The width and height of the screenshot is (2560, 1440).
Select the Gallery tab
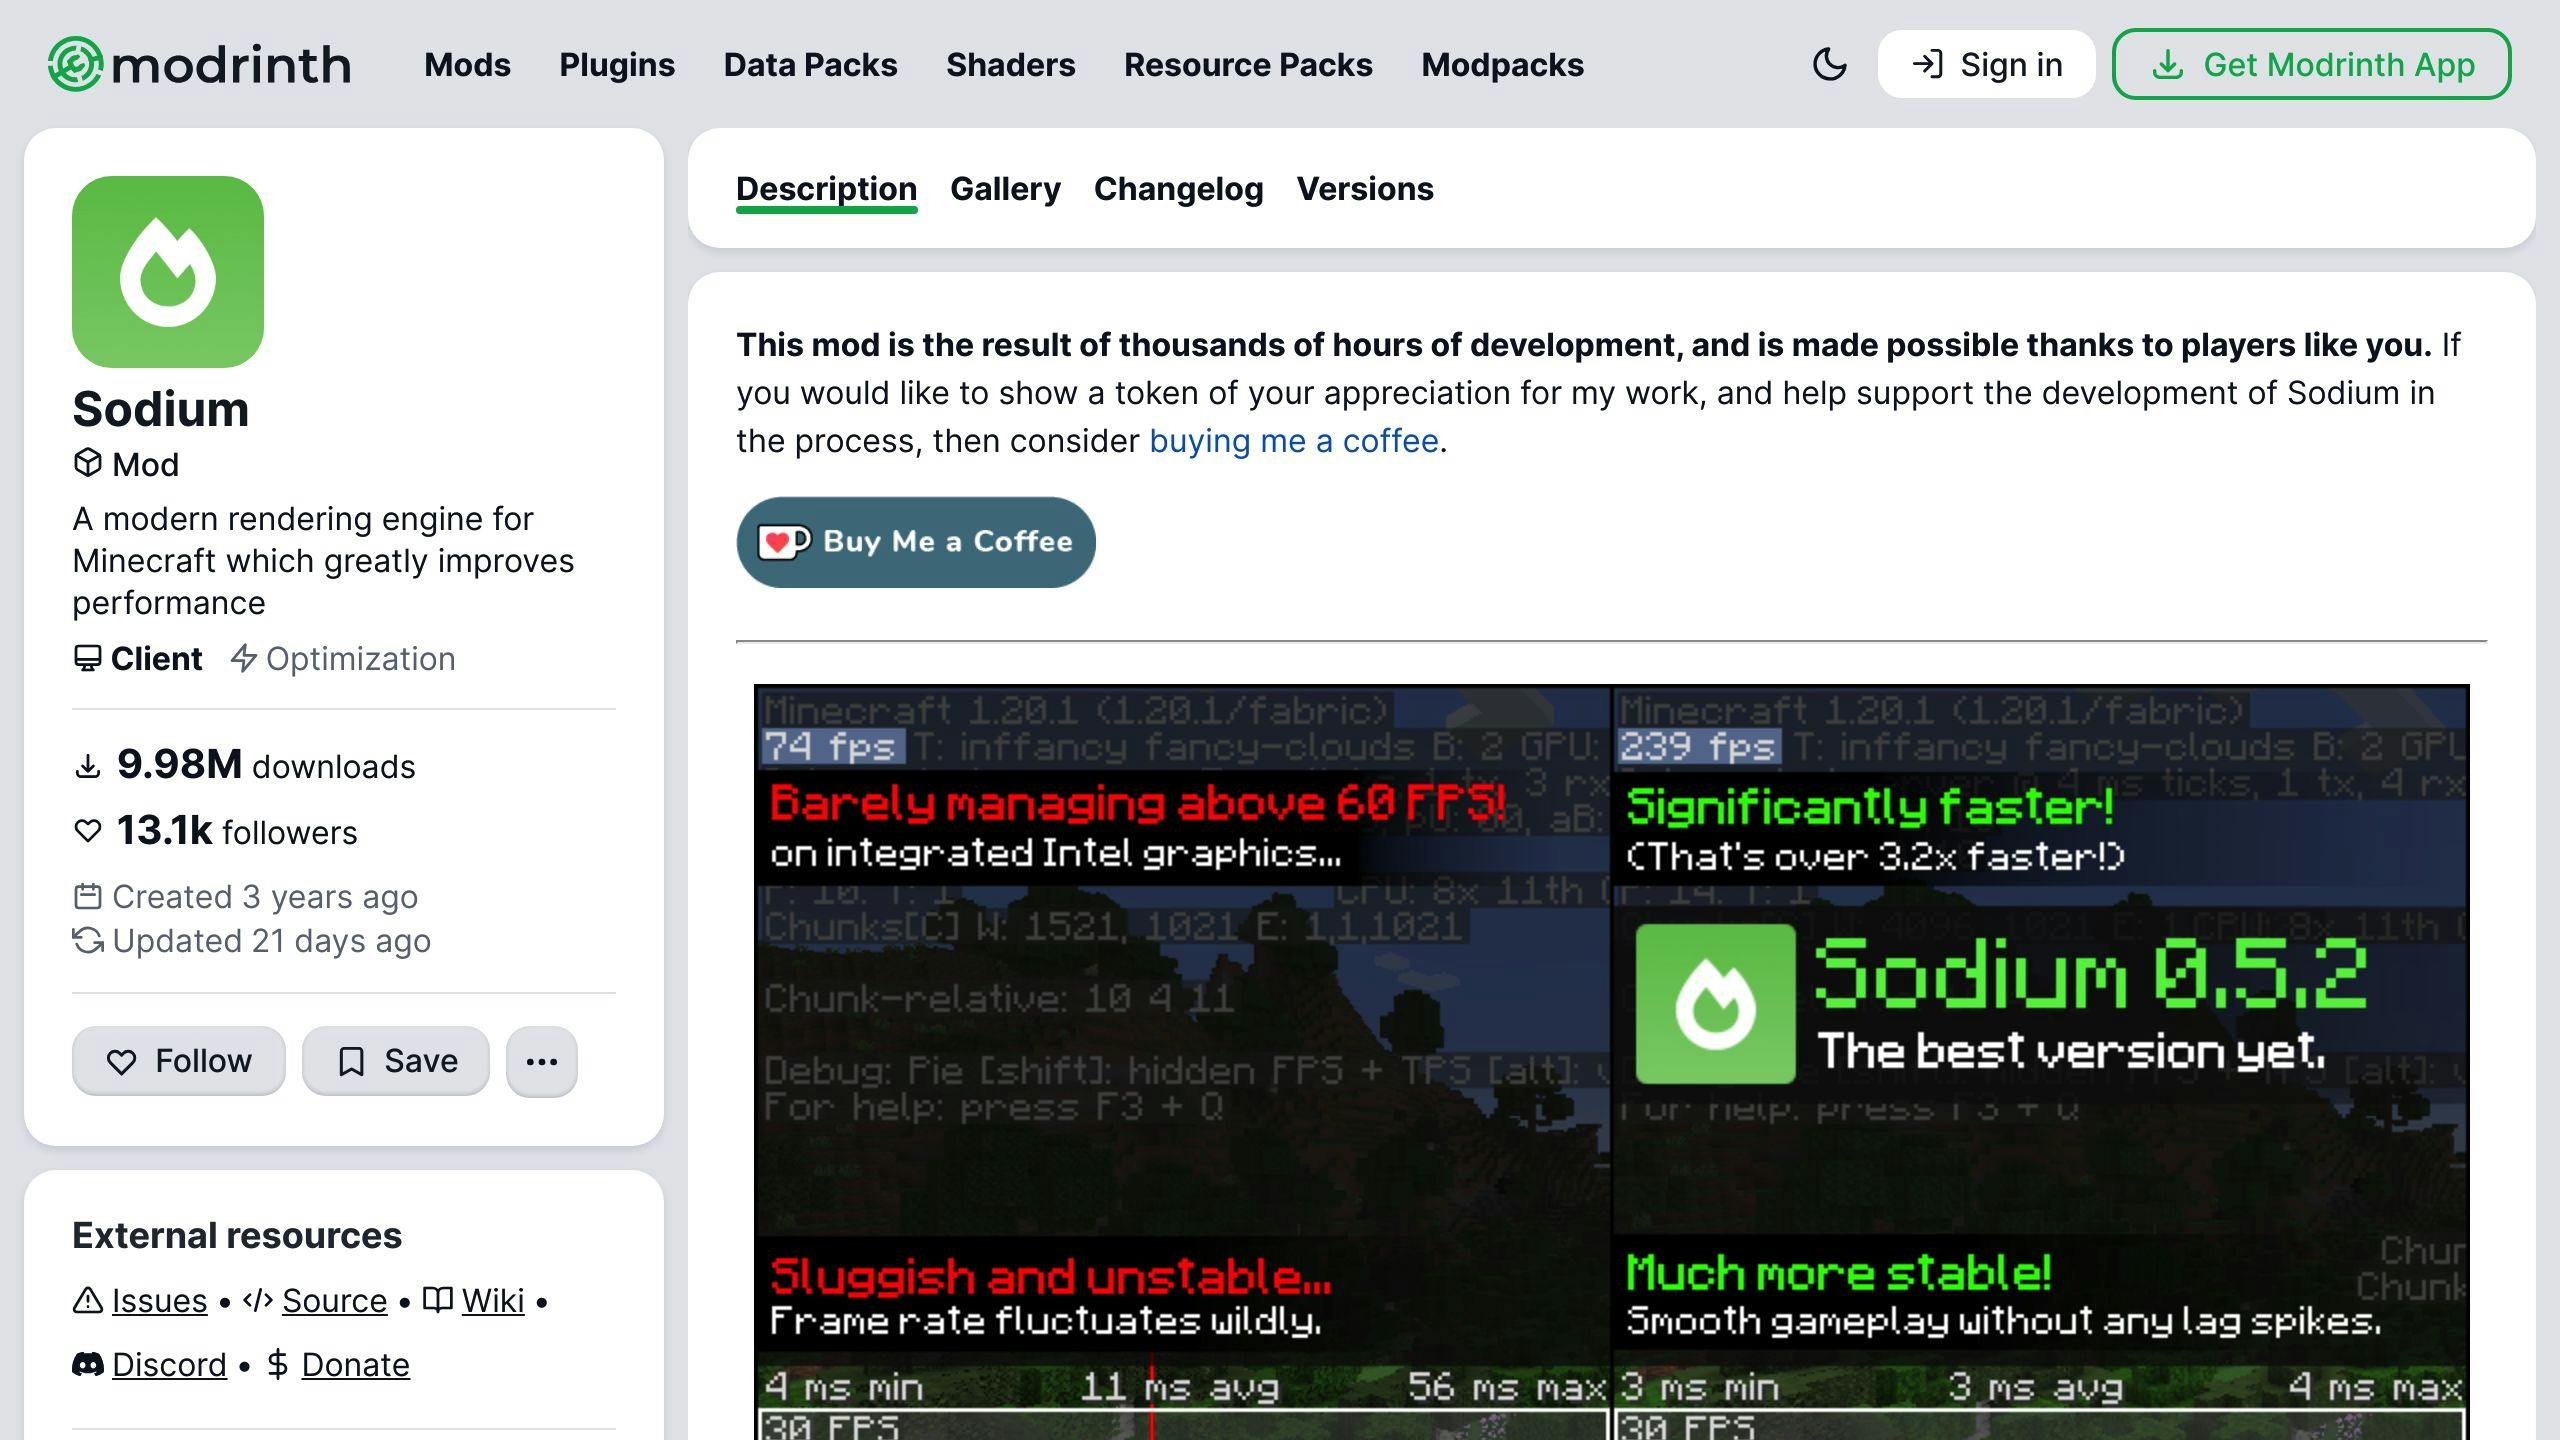point(1004,188)
